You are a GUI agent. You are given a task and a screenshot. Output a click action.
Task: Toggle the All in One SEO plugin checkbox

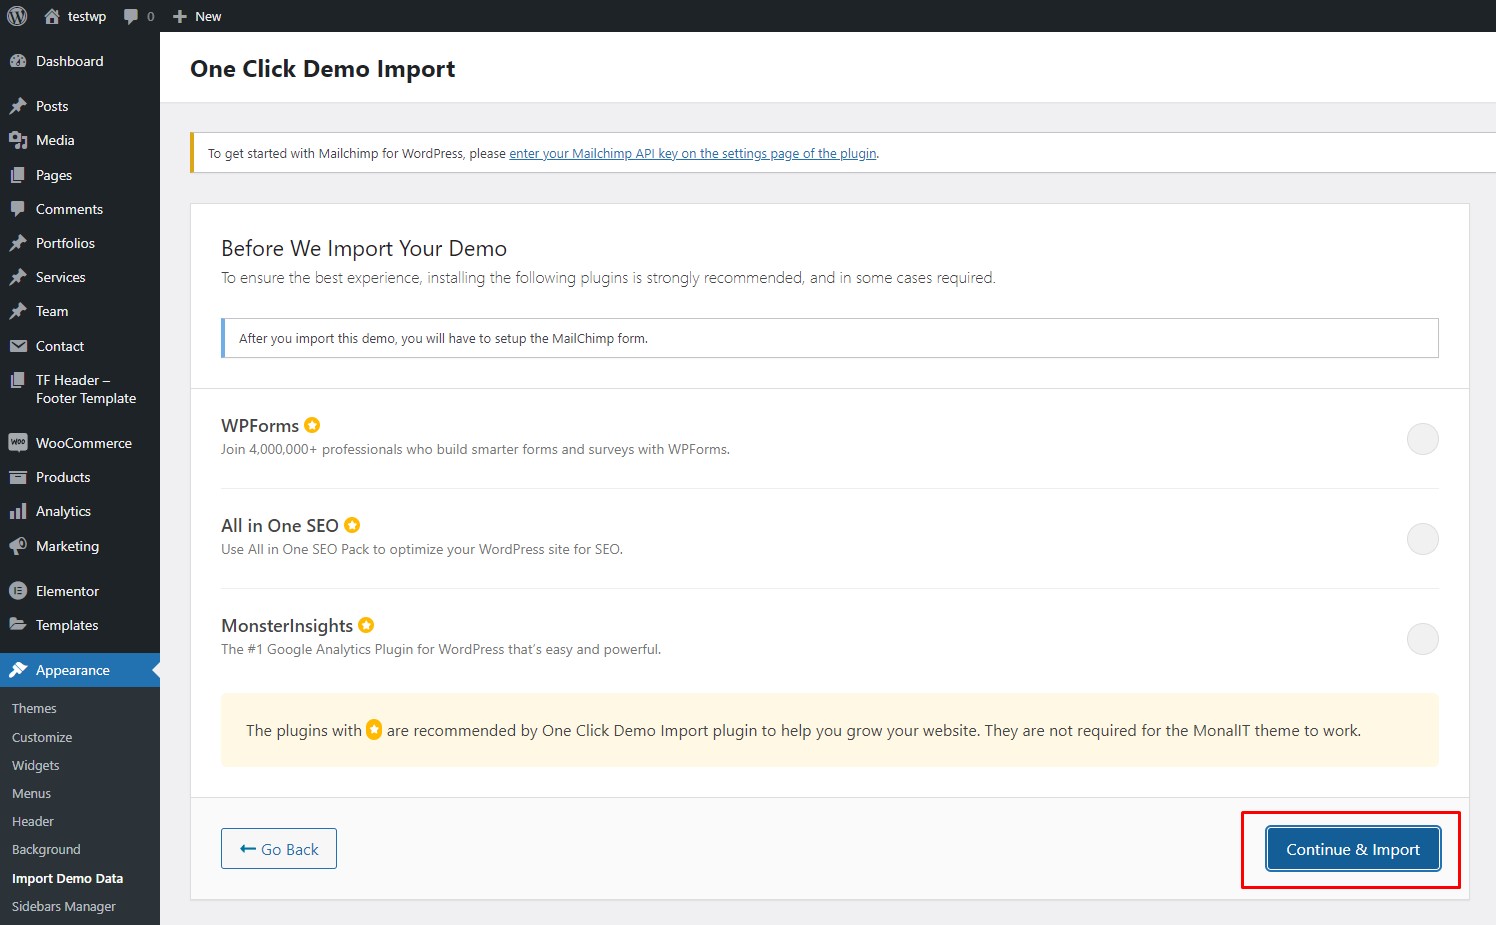tap(1422, 539)
